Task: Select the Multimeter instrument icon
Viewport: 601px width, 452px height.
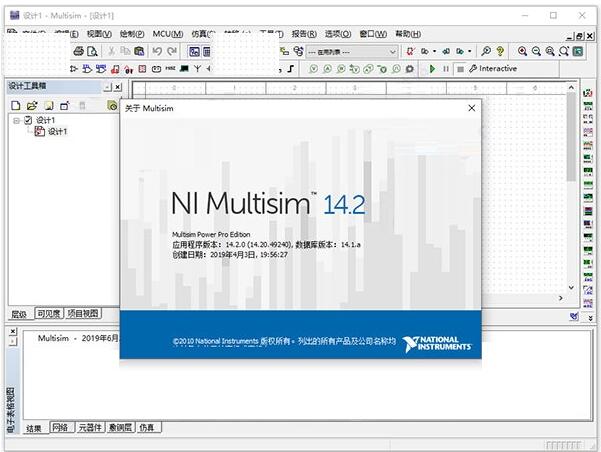Action: click(588, 92)
